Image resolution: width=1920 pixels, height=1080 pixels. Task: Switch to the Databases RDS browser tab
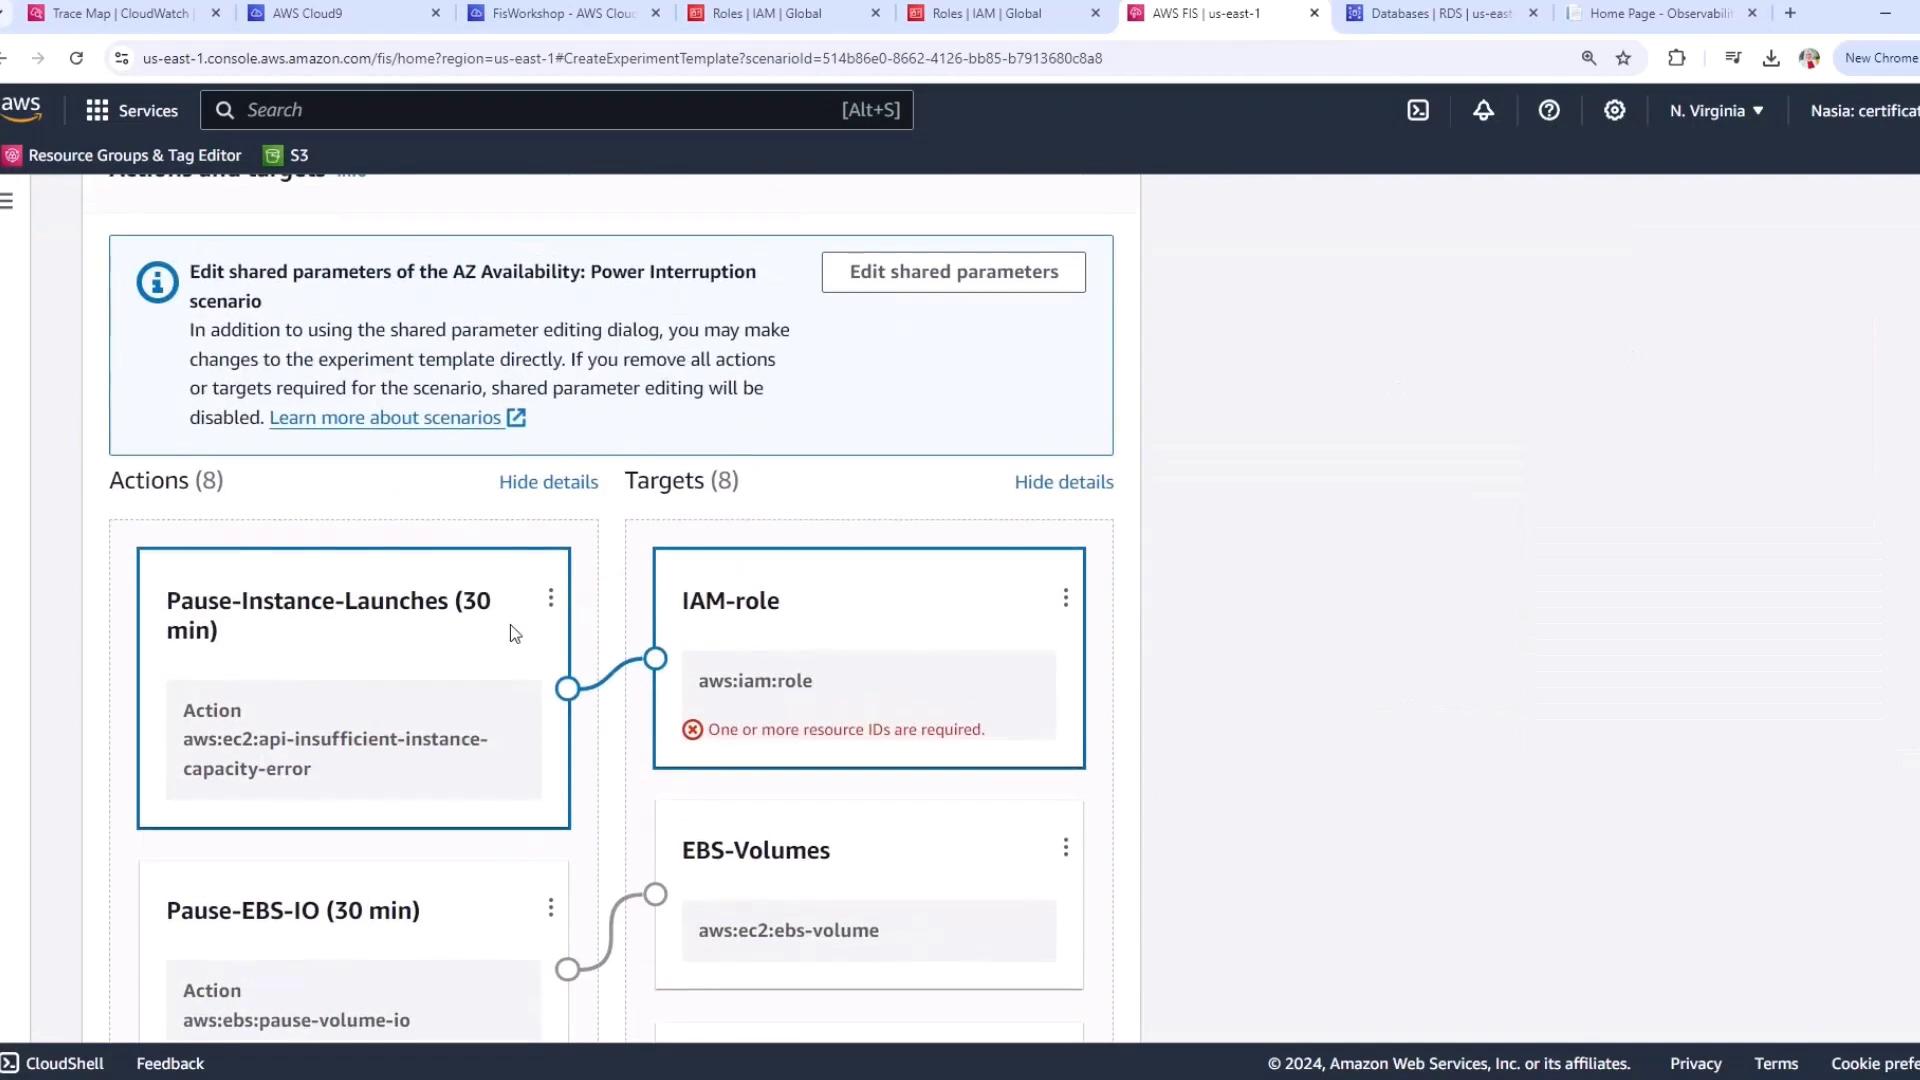tap(1440, 13)
